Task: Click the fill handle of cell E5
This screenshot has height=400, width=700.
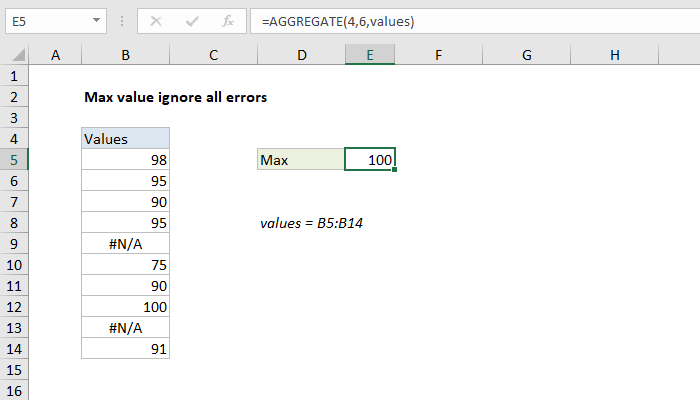Action: pos(395,170)
